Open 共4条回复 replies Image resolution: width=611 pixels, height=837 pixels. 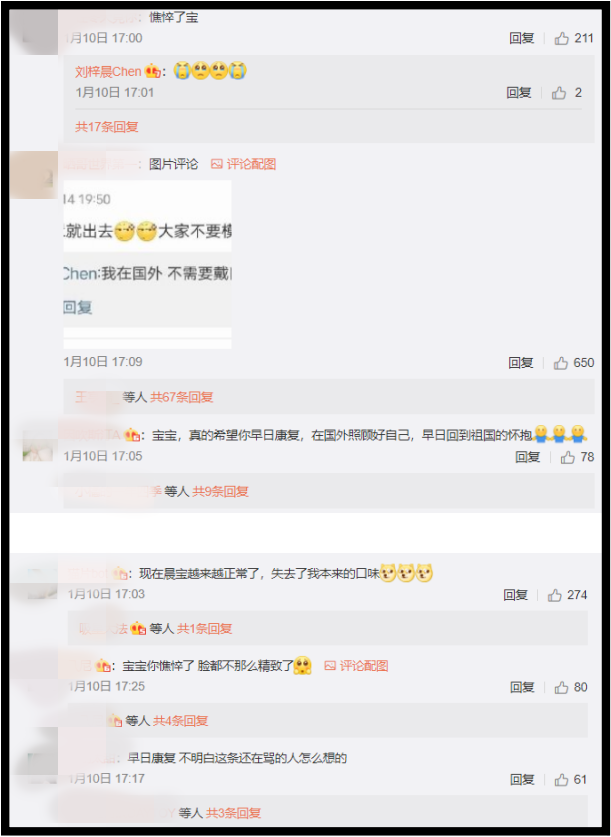pos(180,721)
